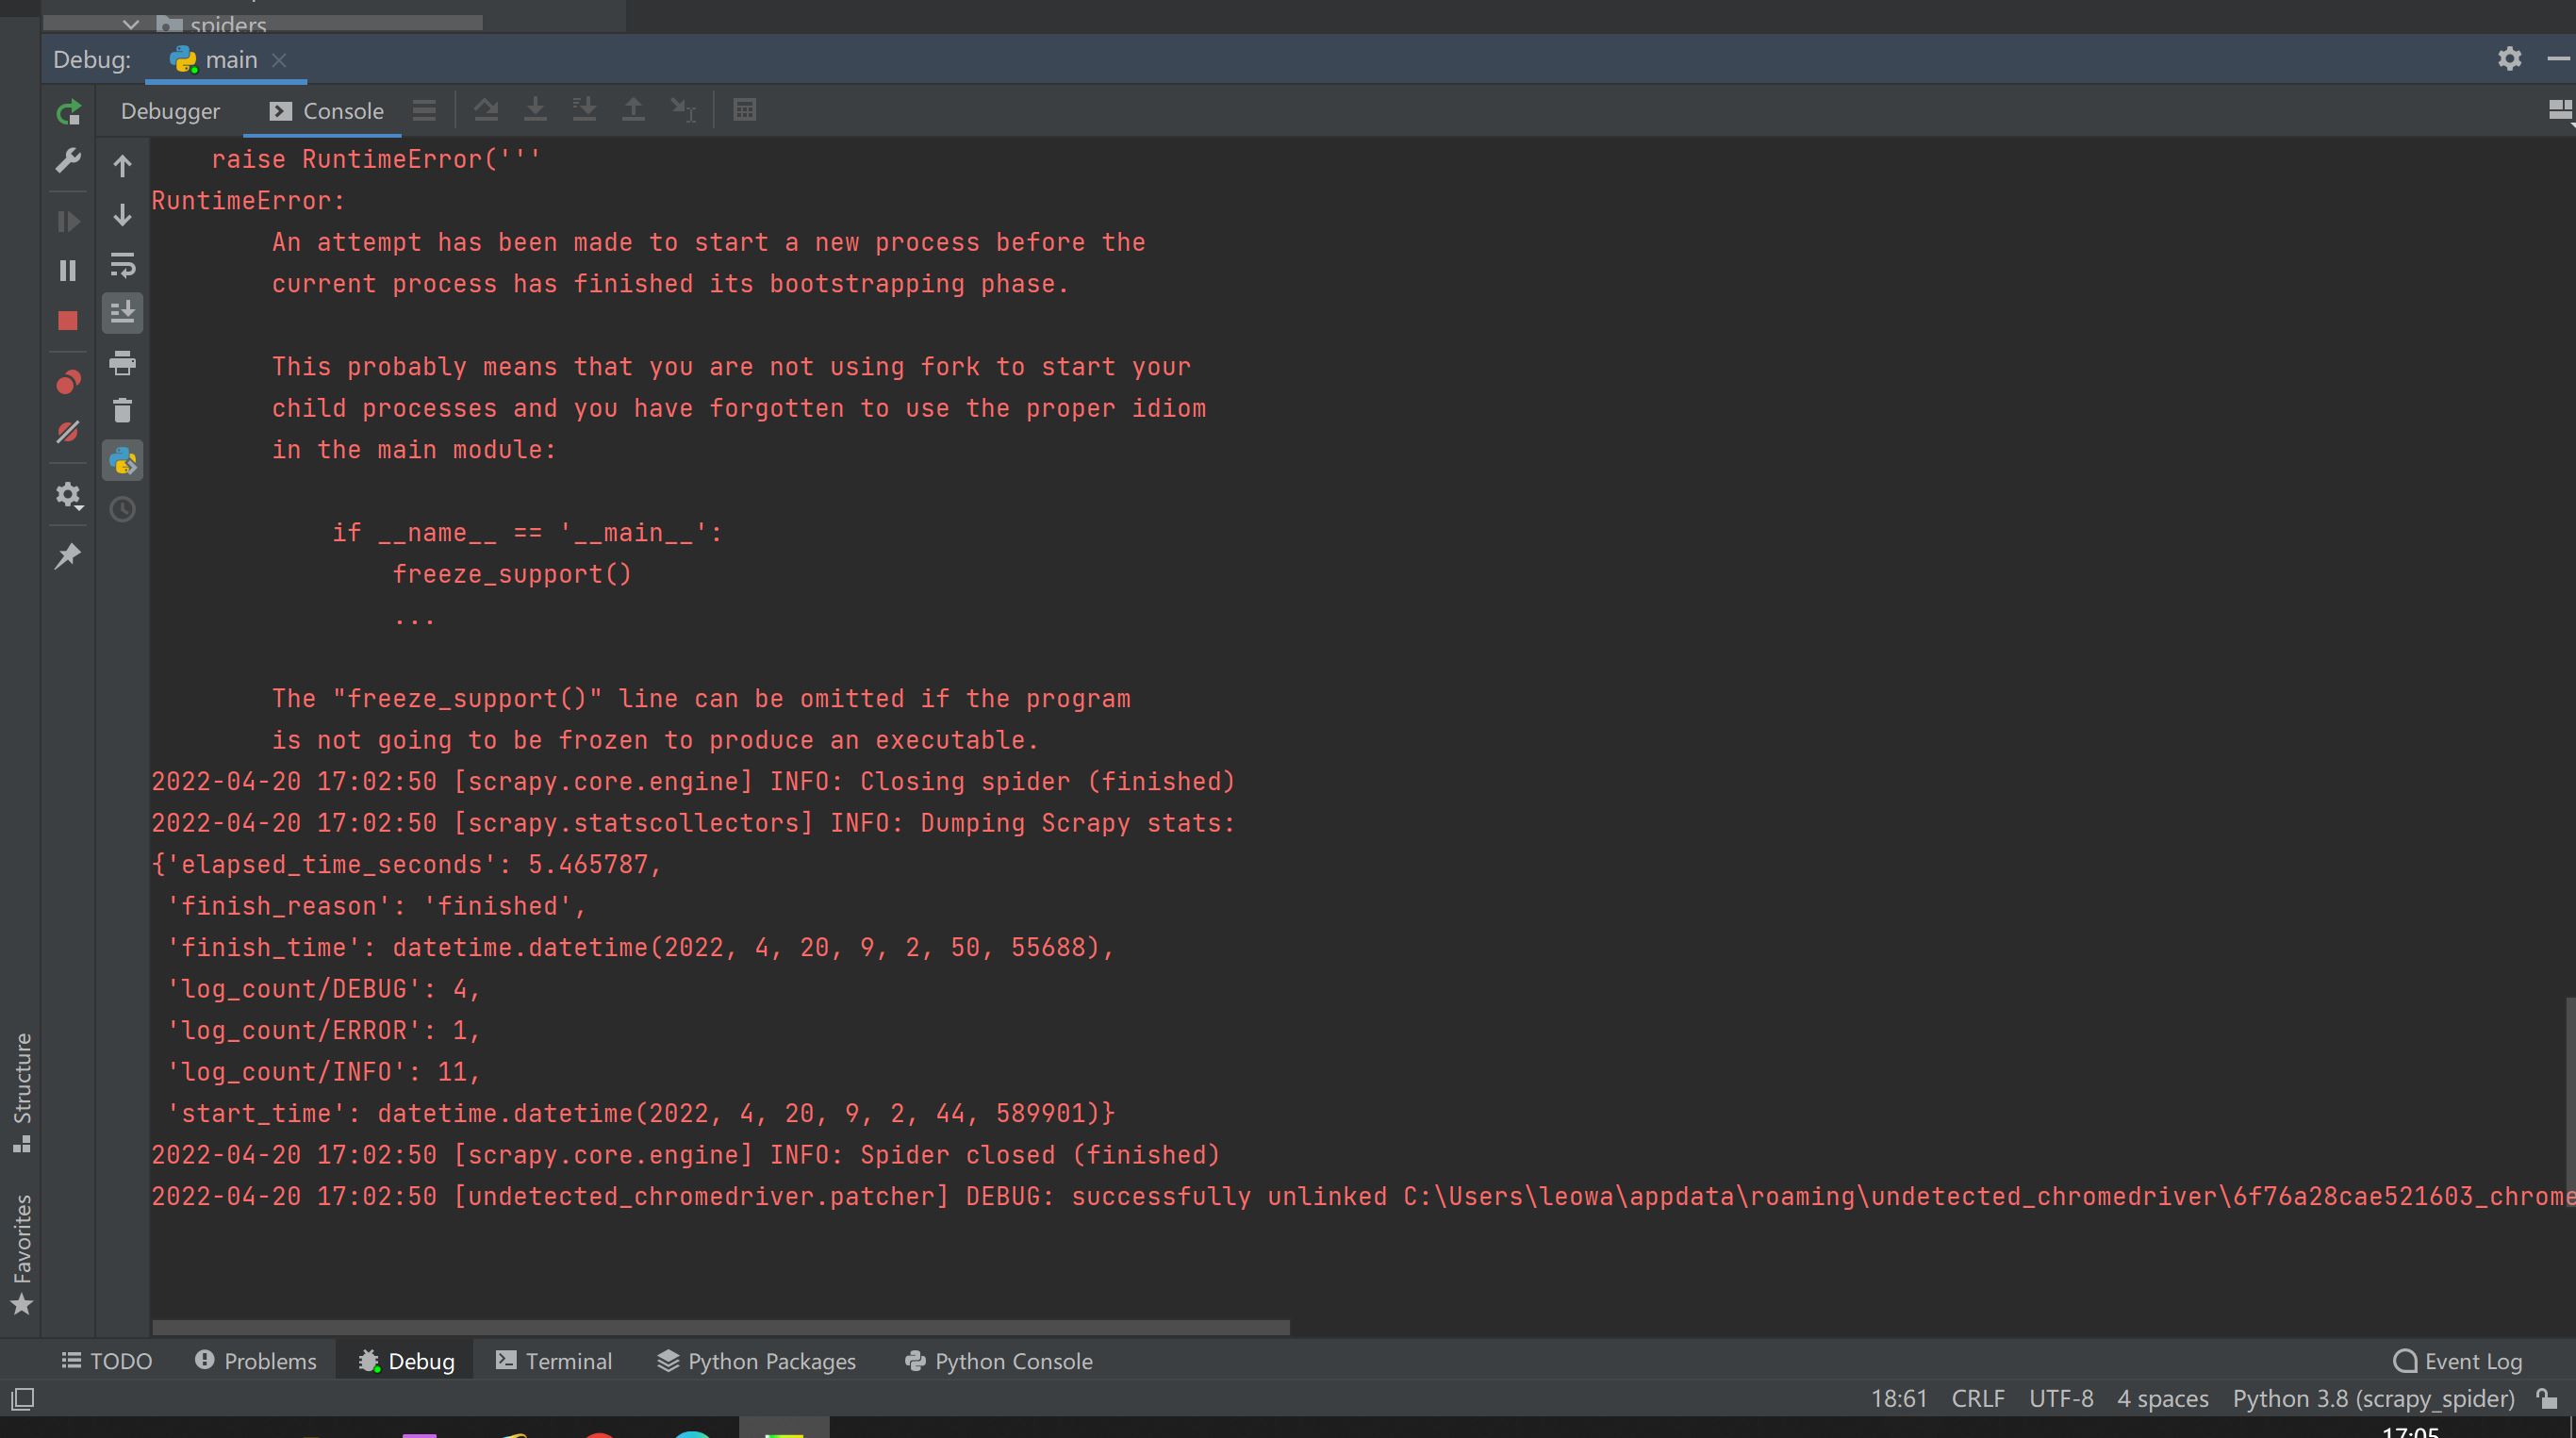Open the Python Packages tool window
2576x1438 pixels.
point(756,1361)
